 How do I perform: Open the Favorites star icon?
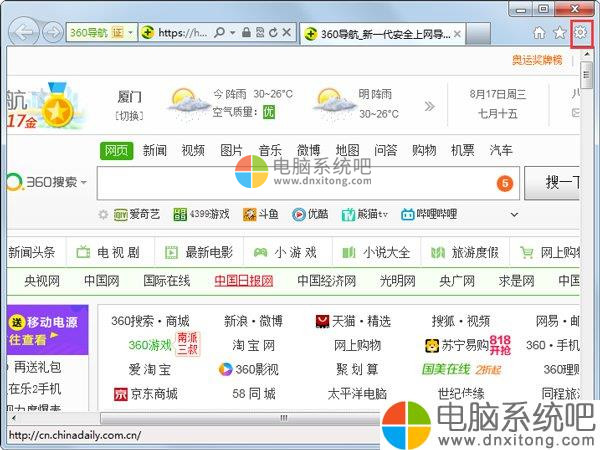click(x=560, y=33)
